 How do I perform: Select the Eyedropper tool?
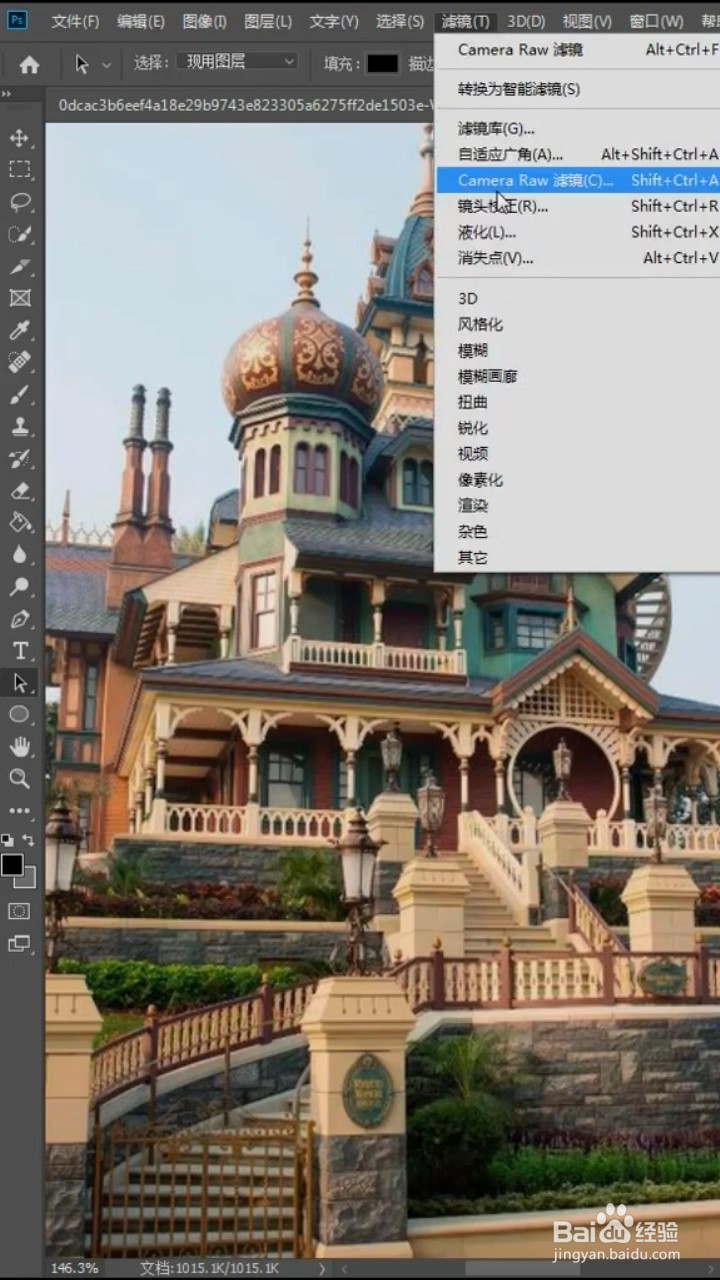click(x=20, y=330)
